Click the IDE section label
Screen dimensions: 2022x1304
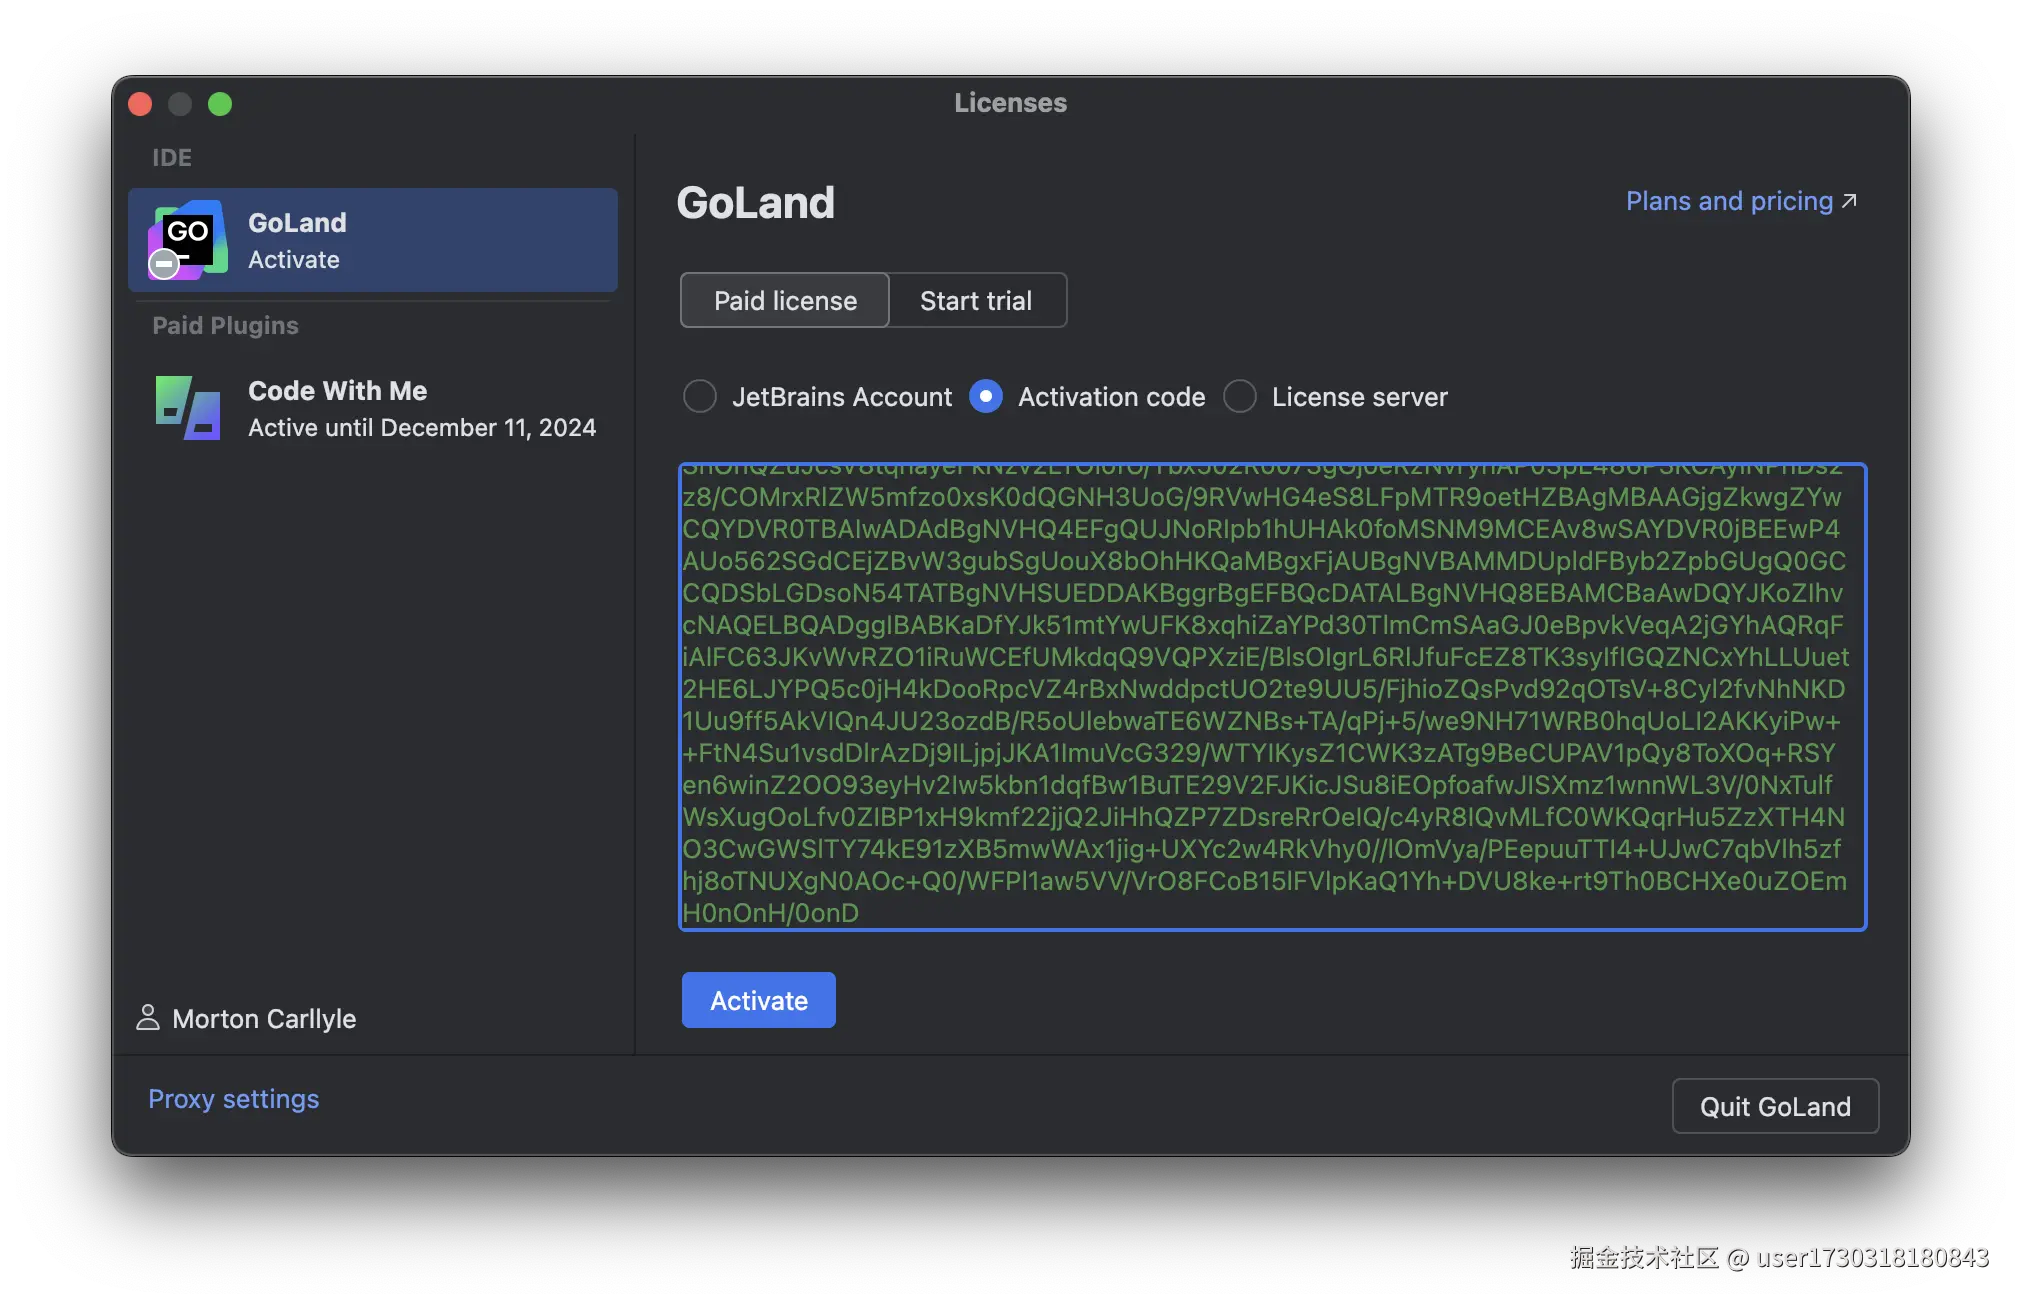172,158
